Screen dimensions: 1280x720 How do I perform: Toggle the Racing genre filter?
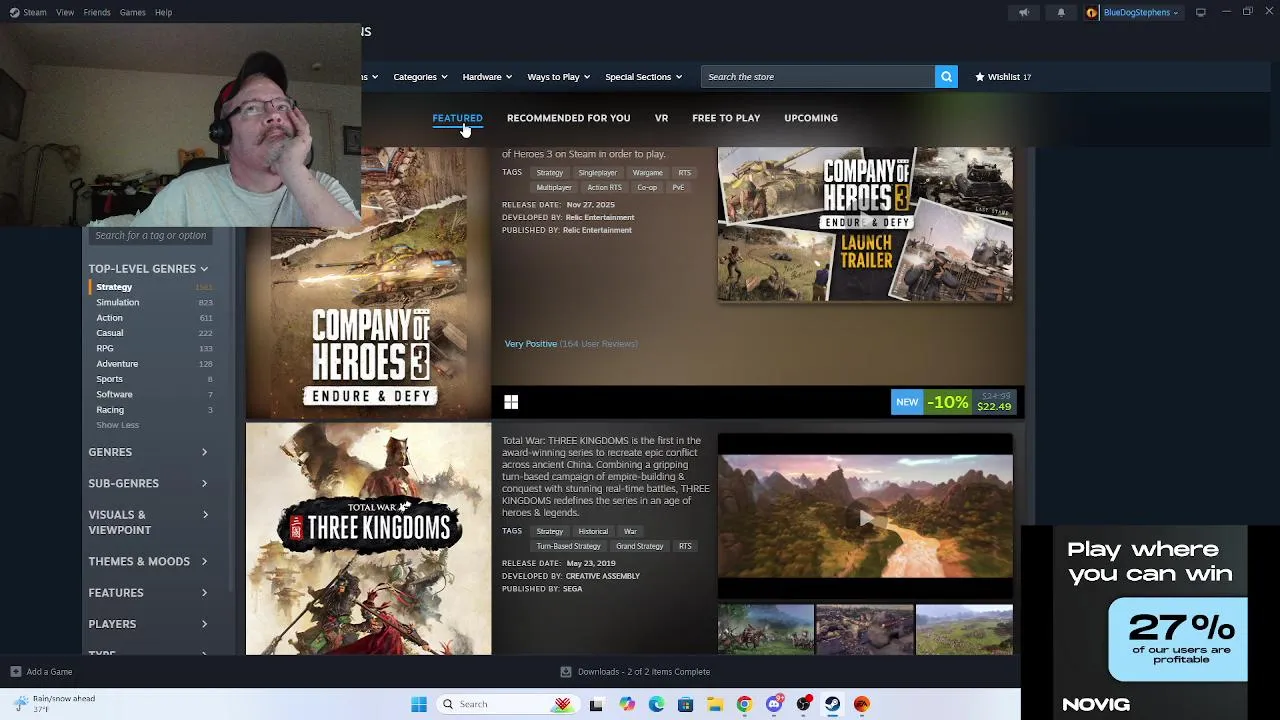(152, 410)
